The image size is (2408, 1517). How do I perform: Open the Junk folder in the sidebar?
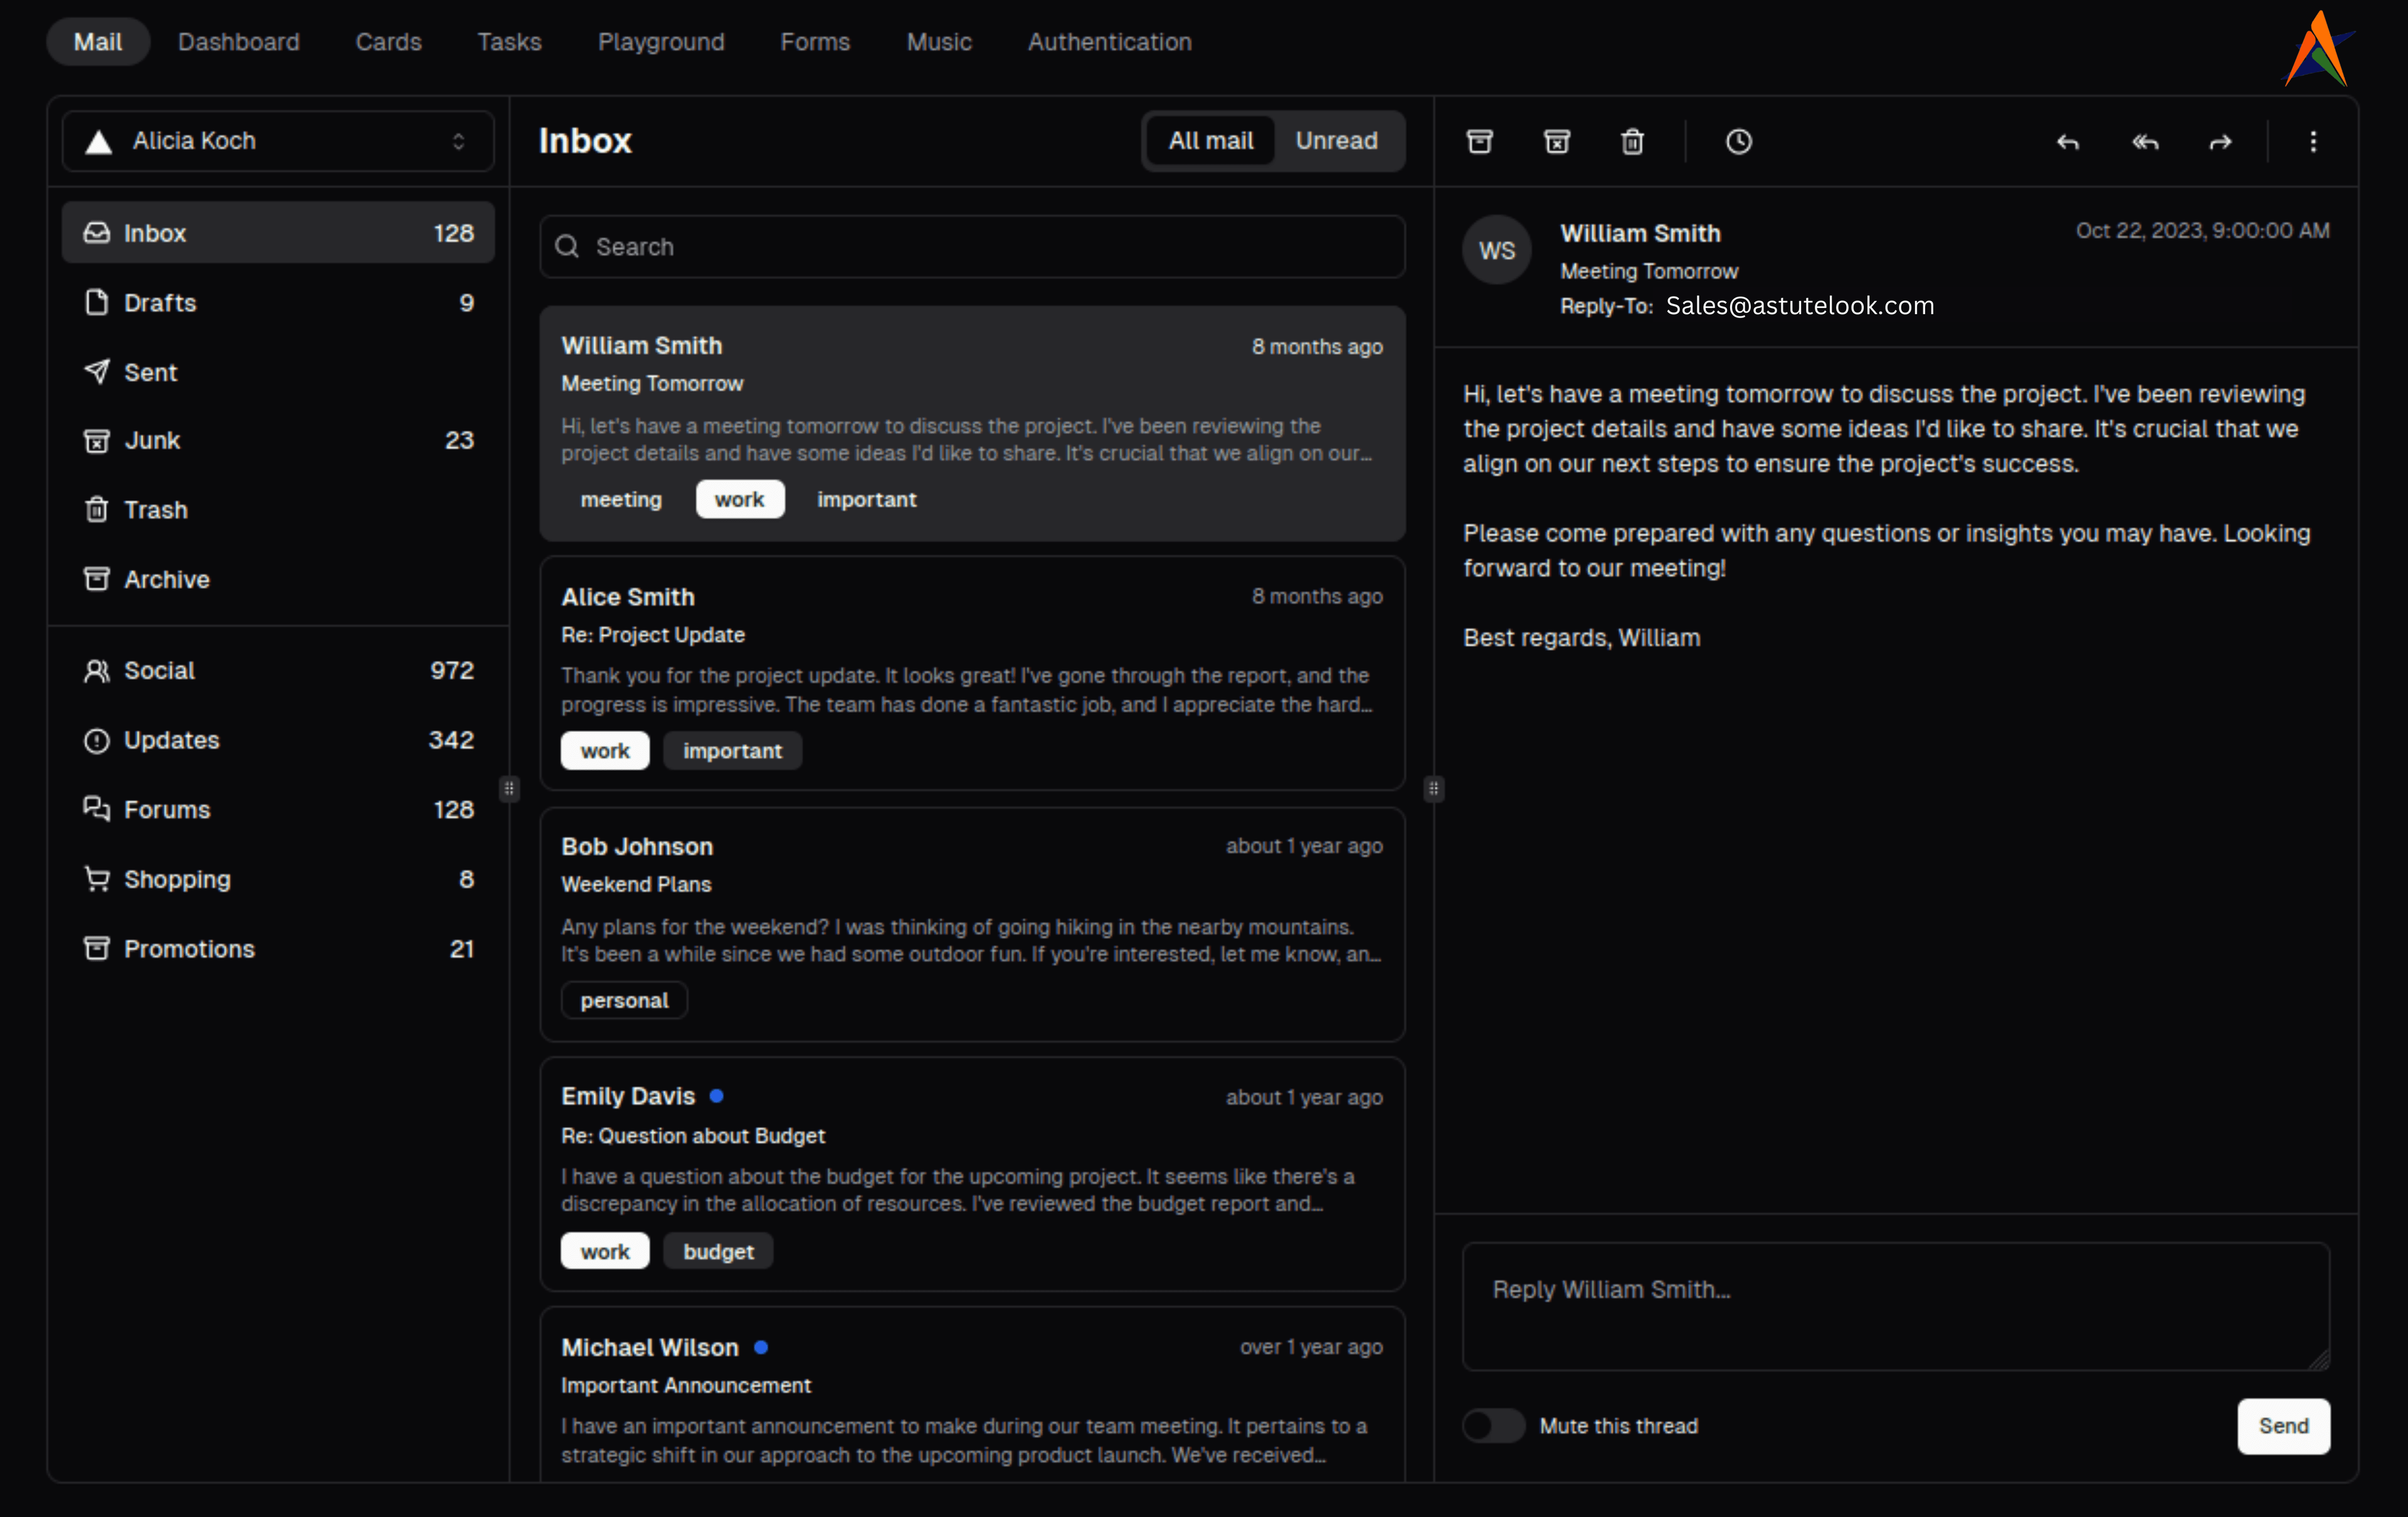[x=152, y=439]
